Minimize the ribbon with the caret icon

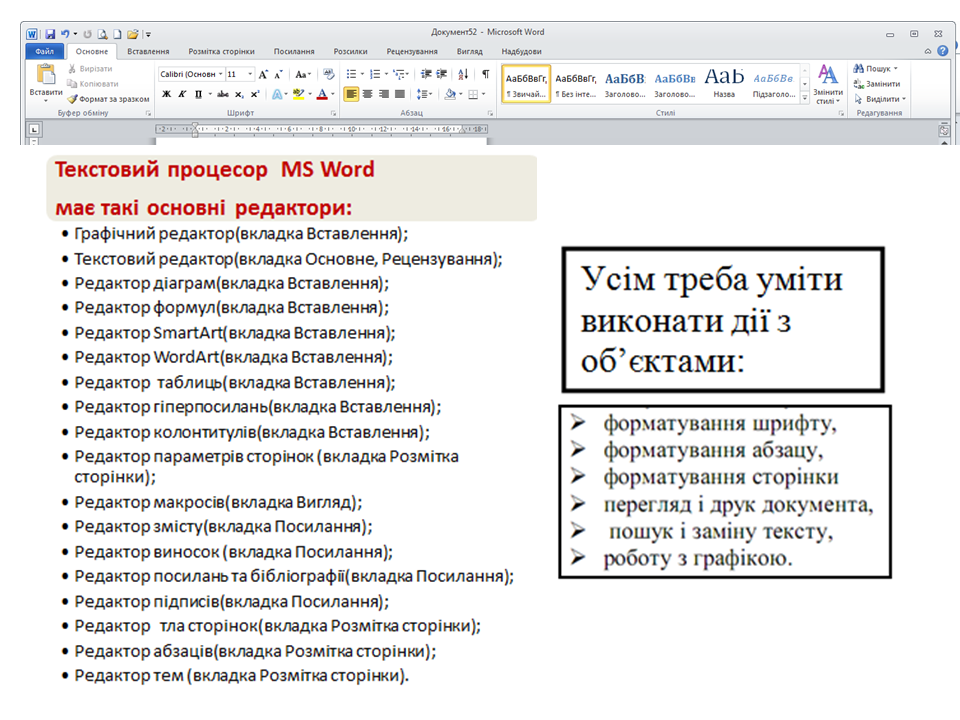(x=928, y=51)
